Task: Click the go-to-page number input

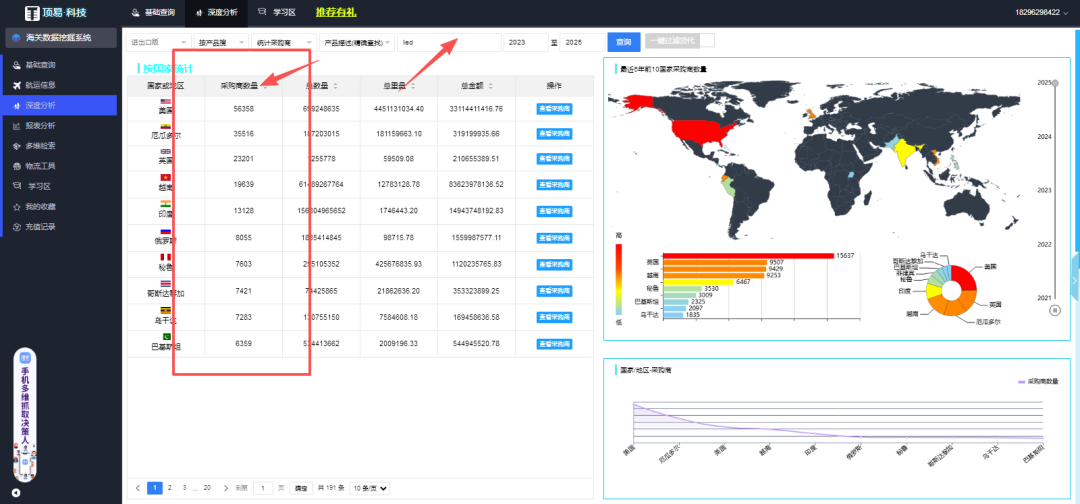Action: click(263, 488)
